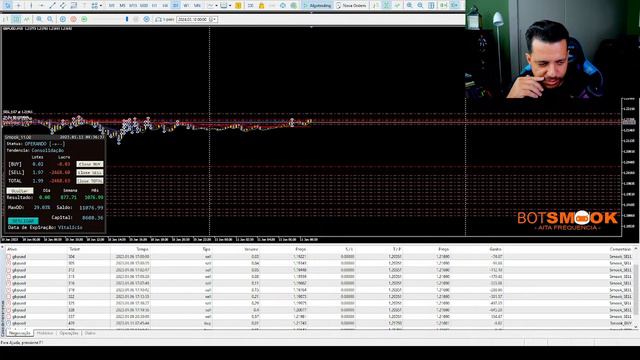The image size is (640, 360).
Task: Open the tester date dropdown arrow
Action: click(215, 19)
